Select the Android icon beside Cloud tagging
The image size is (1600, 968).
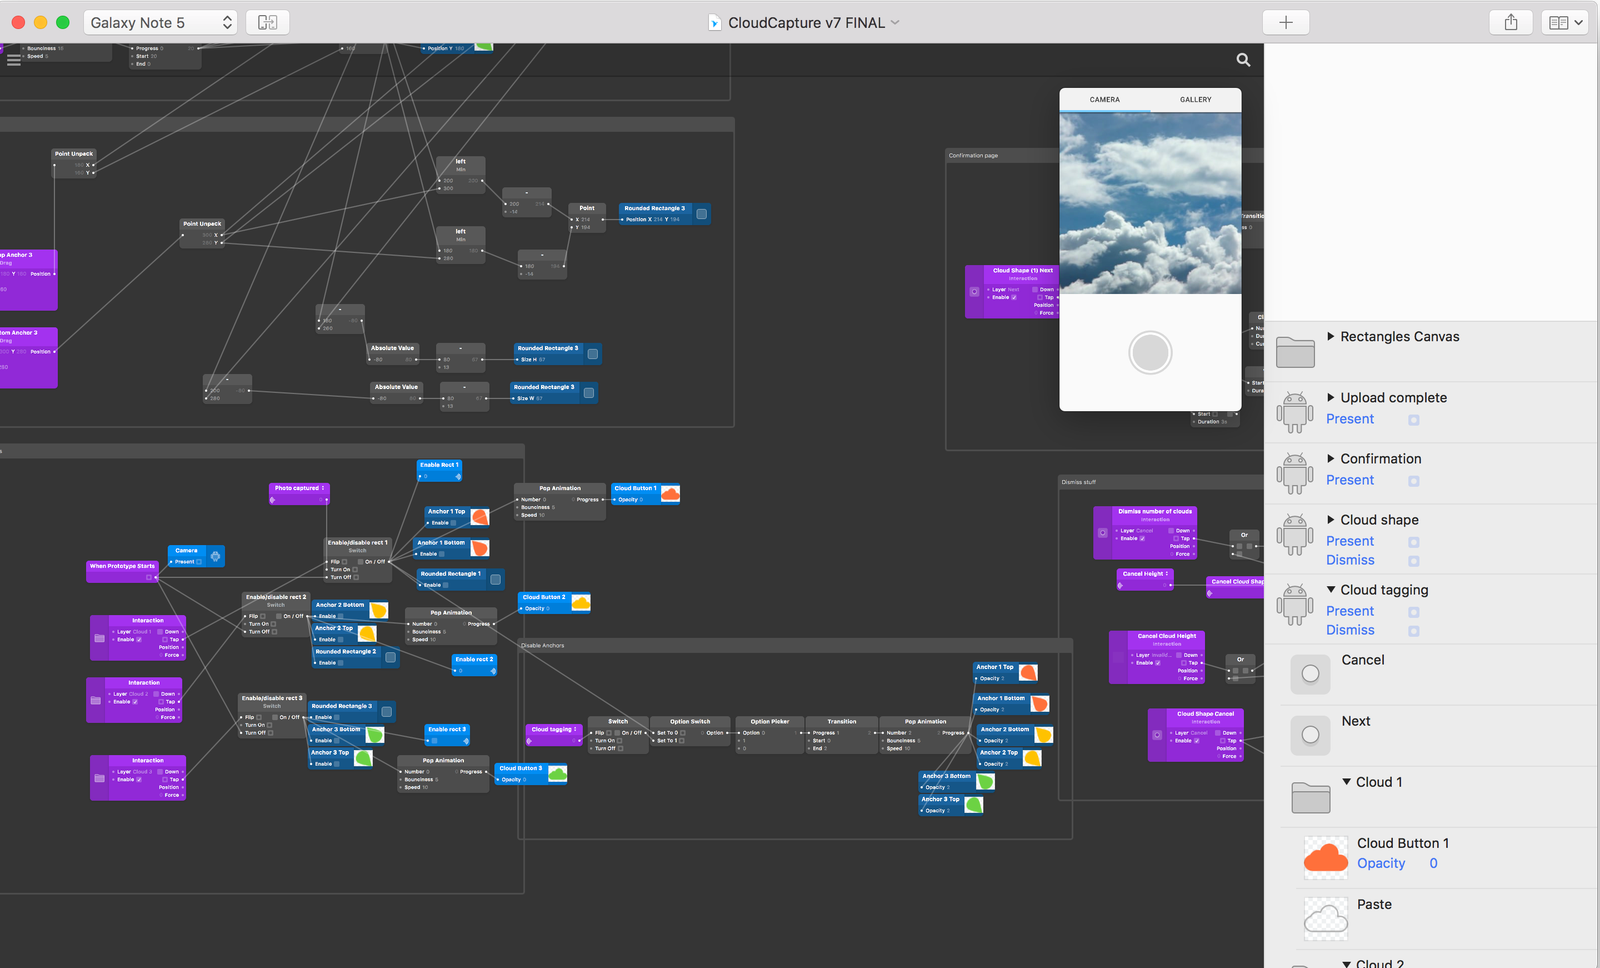click(x=1295, y=604)
